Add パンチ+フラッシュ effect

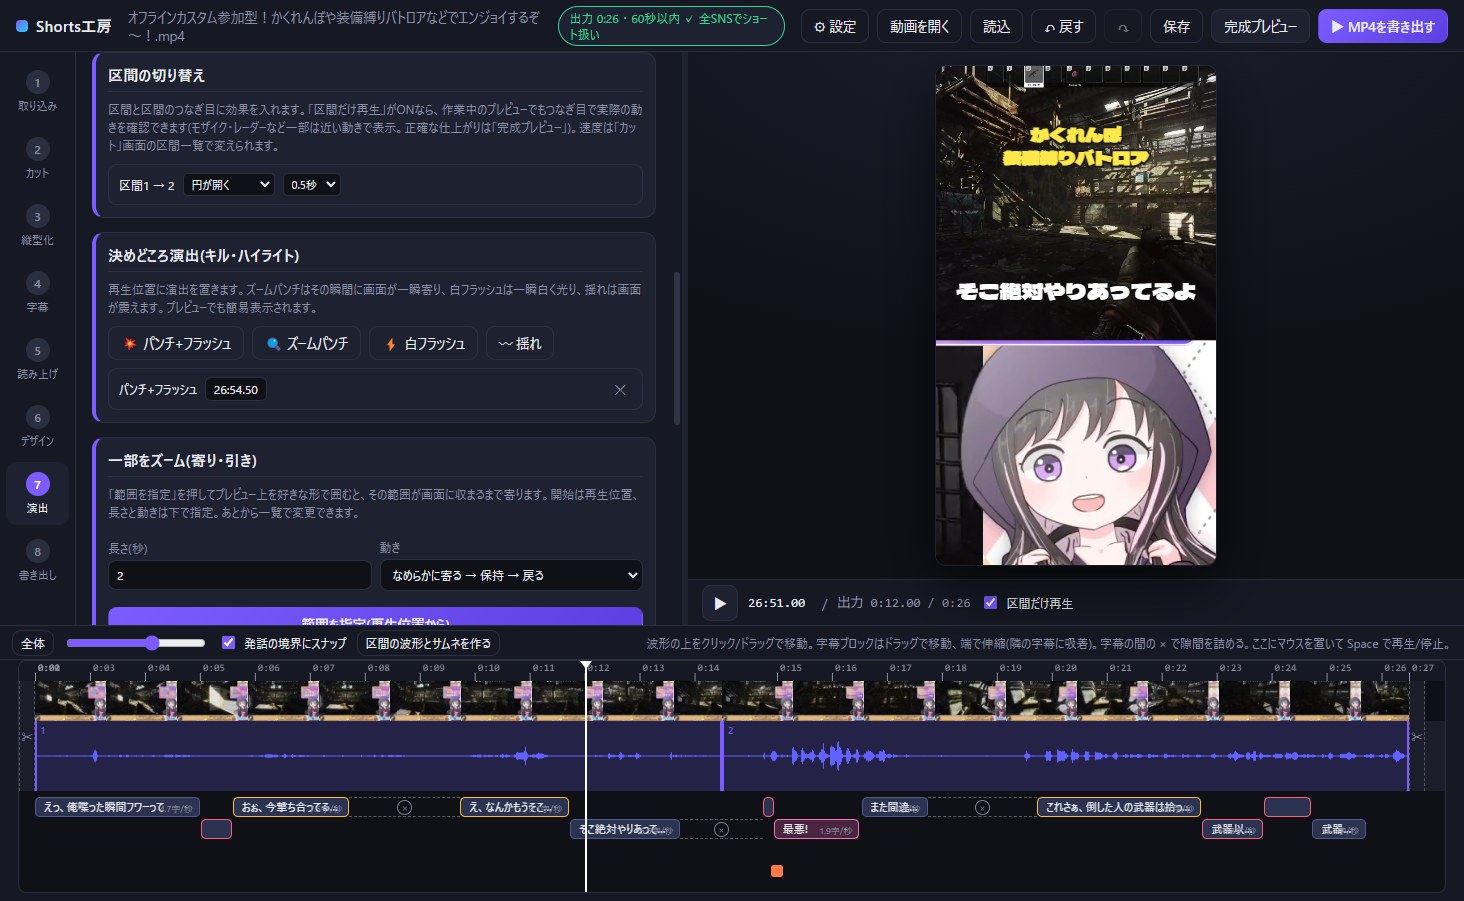[176, 343]
